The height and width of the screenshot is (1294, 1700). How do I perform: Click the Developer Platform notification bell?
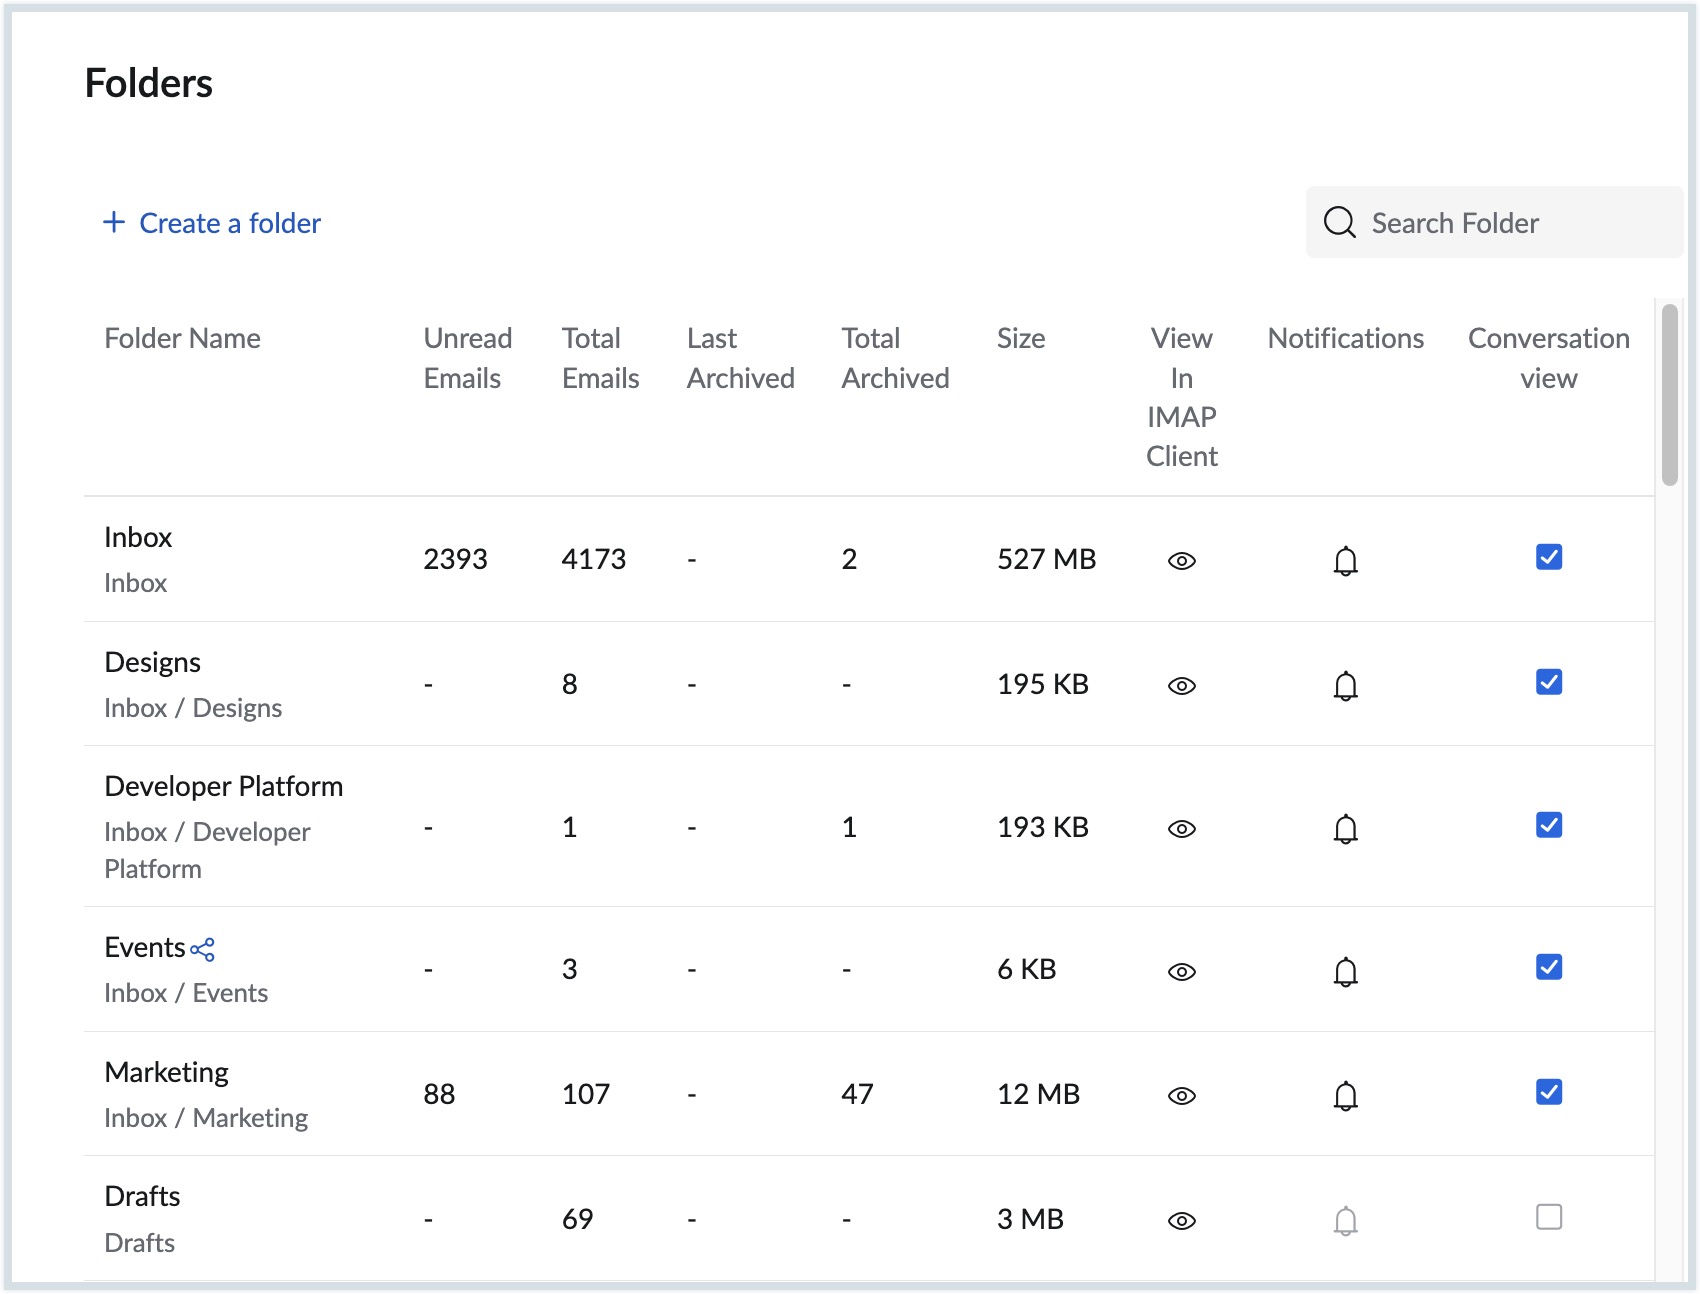[1345, 829]
